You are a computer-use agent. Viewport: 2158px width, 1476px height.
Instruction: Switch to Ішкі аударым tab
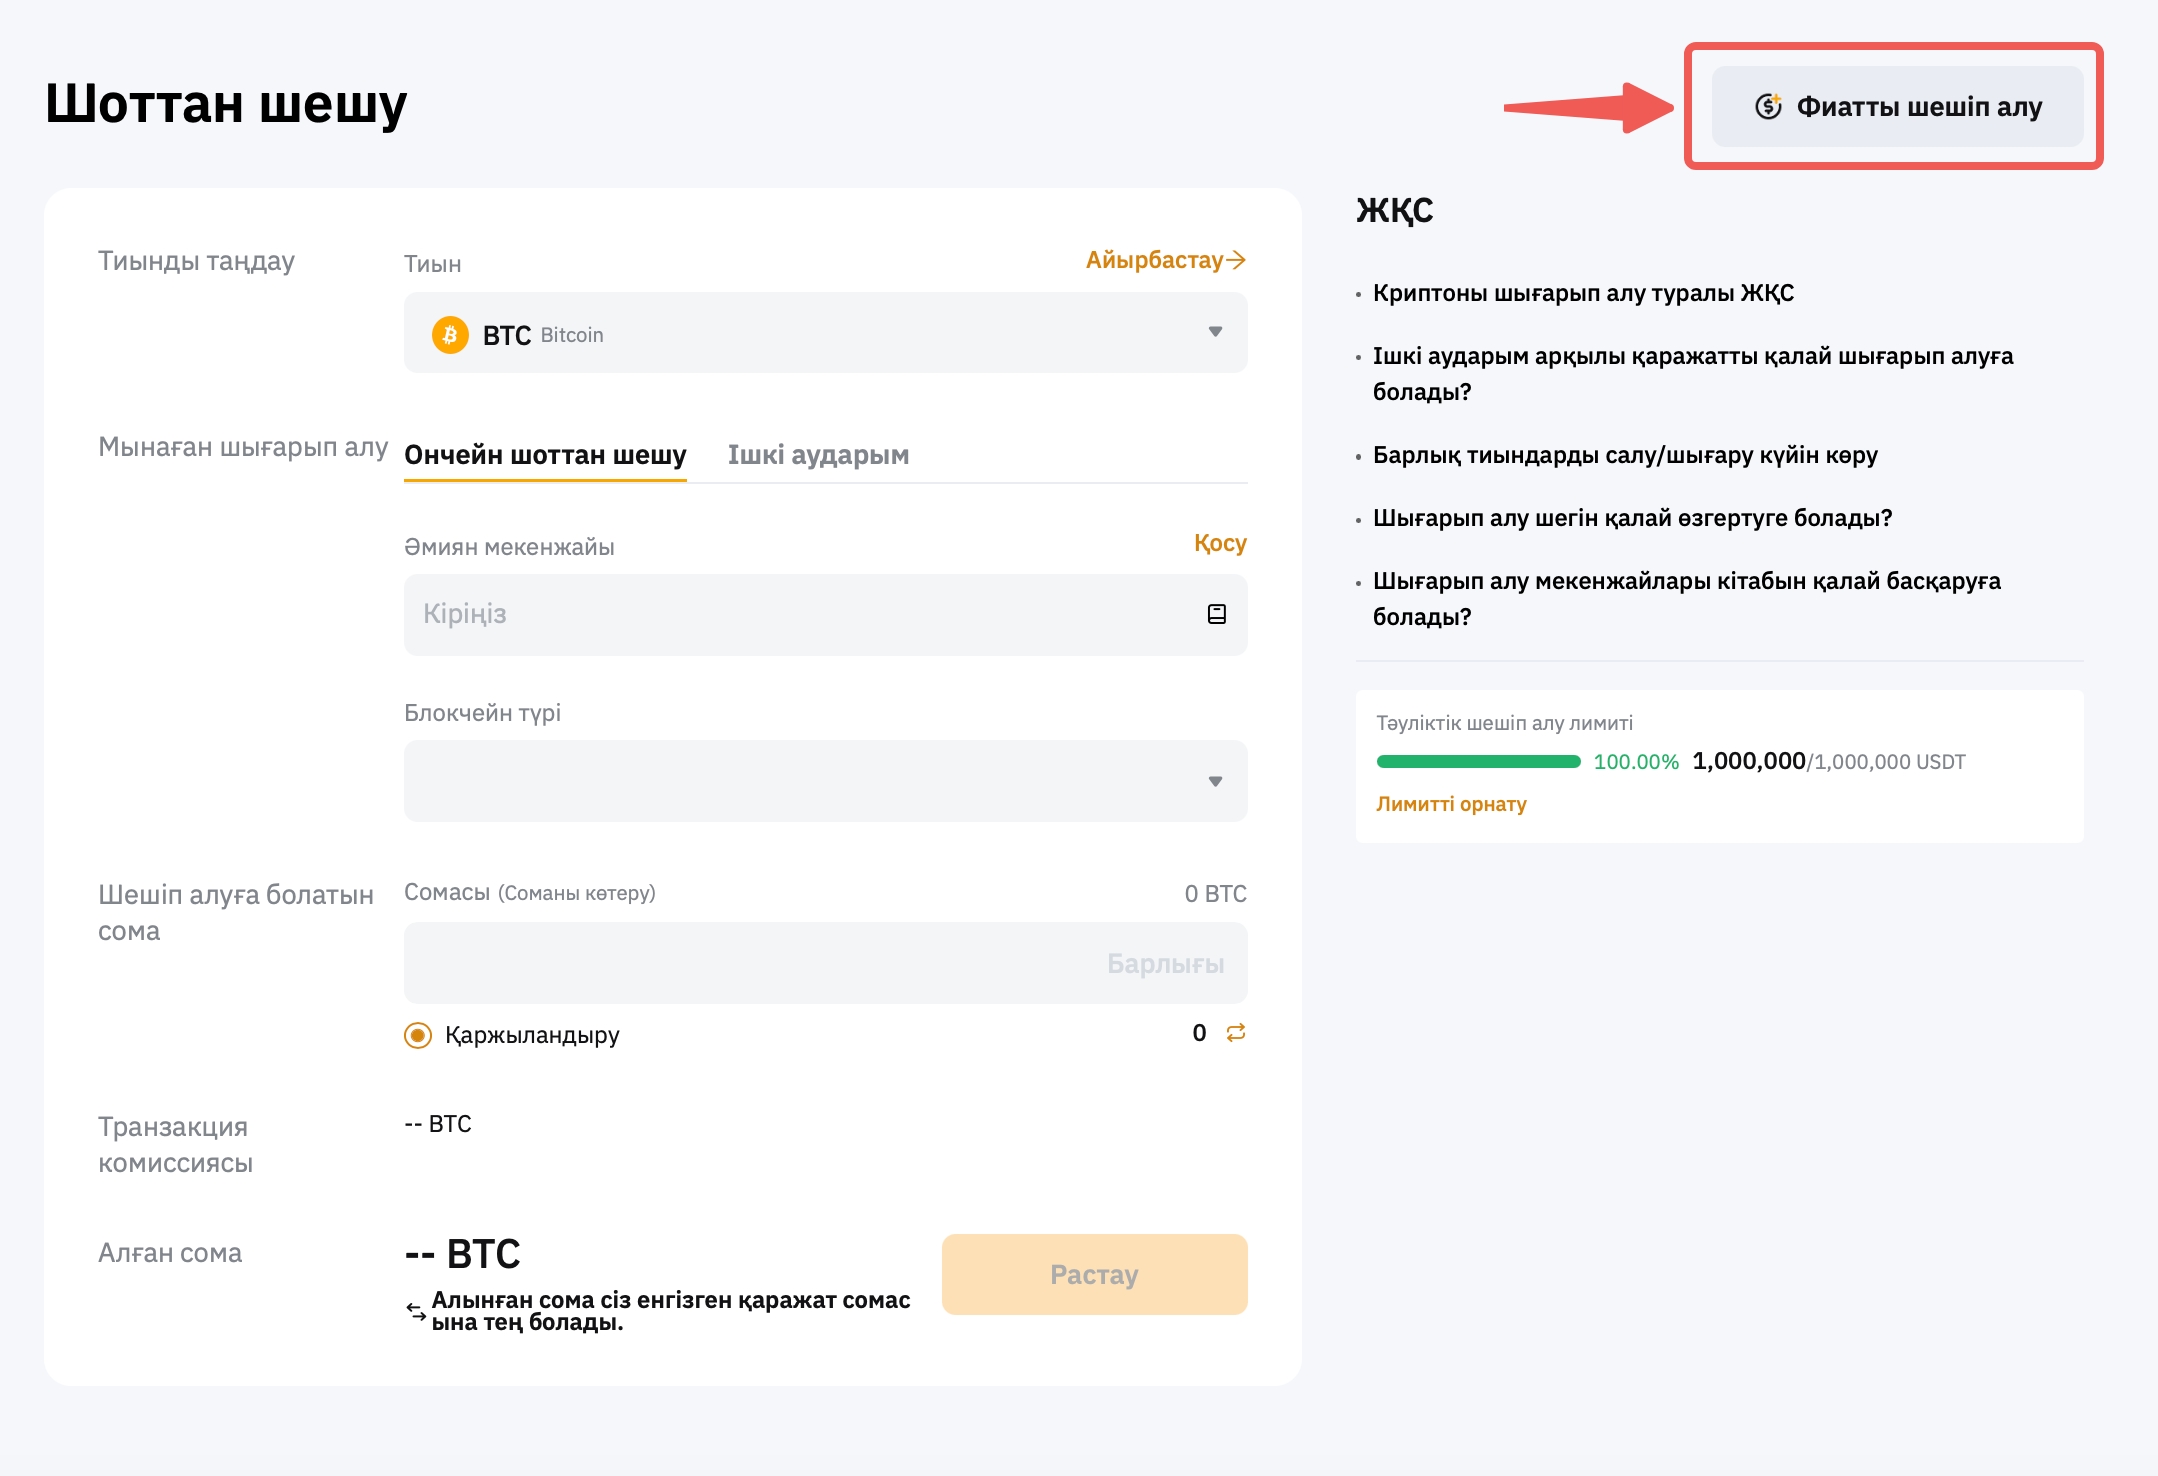(x=818, y=455)
